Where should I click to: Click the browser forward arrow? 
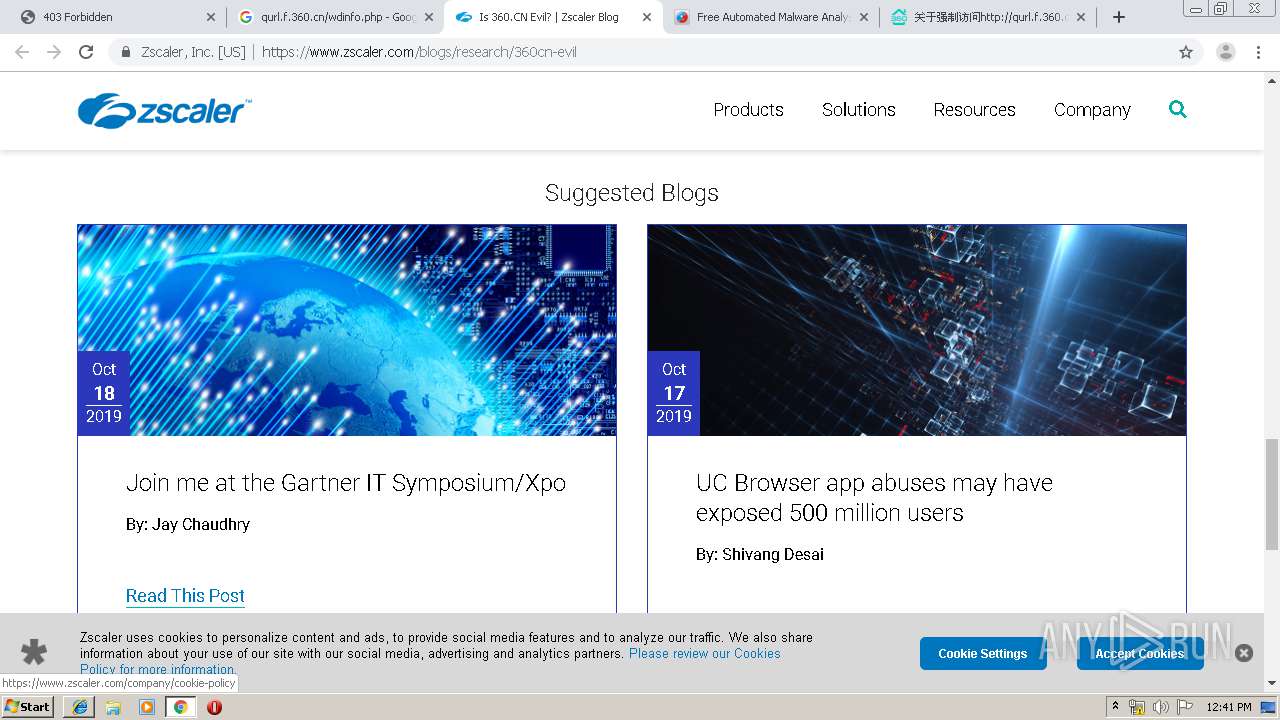(x=54, y=52)
